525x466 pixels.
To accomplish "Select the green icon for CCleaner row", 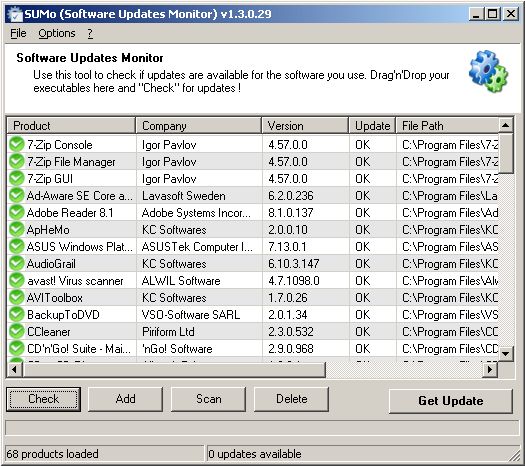I will [x=16, y=331].
